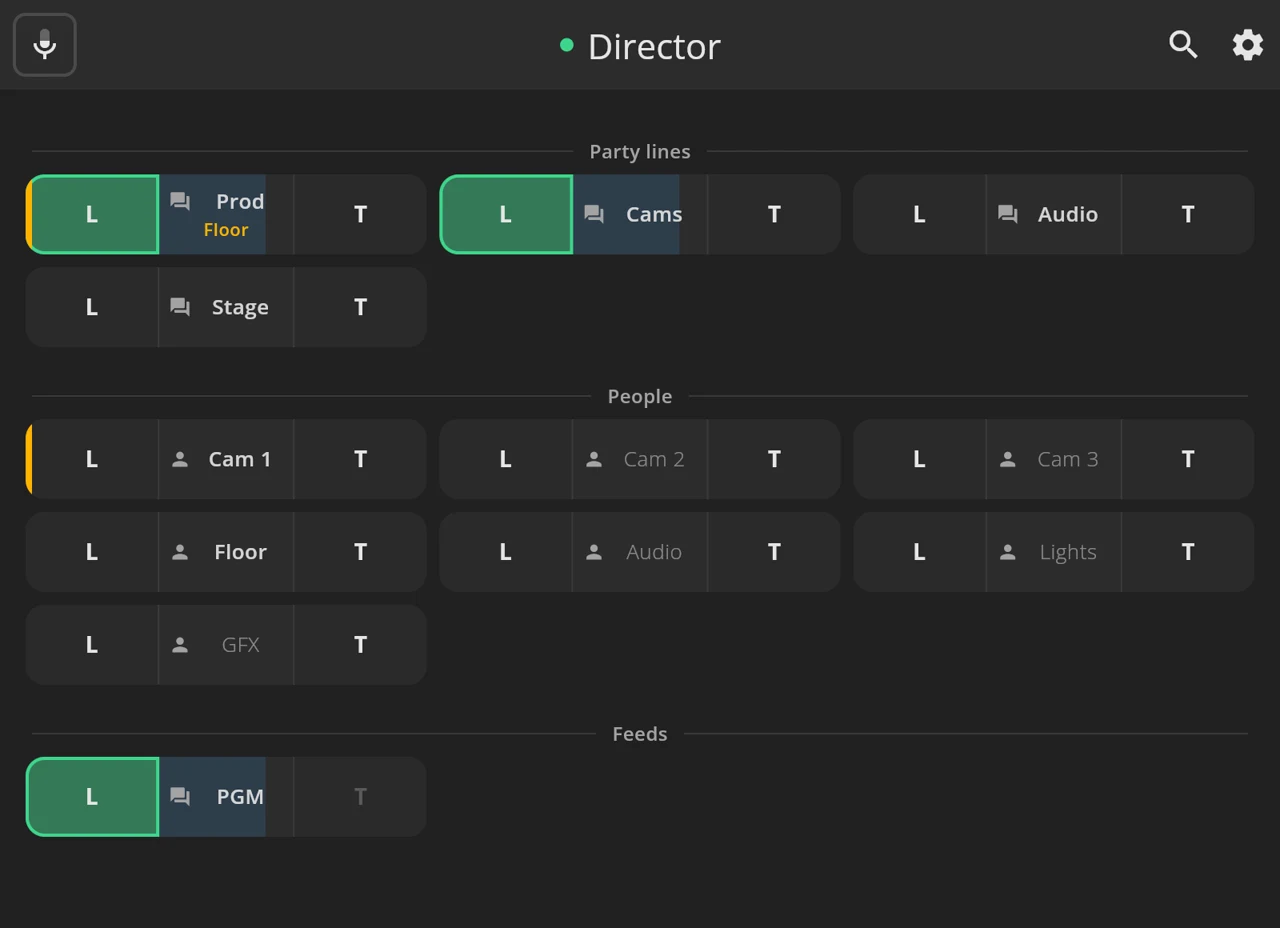The height and width of the screenshot is (928, 1280).
Task: Open the search tool
Action: pyautogui.click(x=1184, y=45)
